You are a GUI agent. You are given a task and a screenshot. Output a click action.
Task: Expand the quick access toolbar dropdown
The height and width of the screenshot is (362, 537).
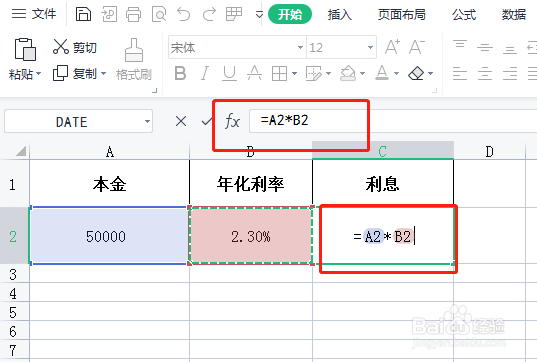point(259,14)
